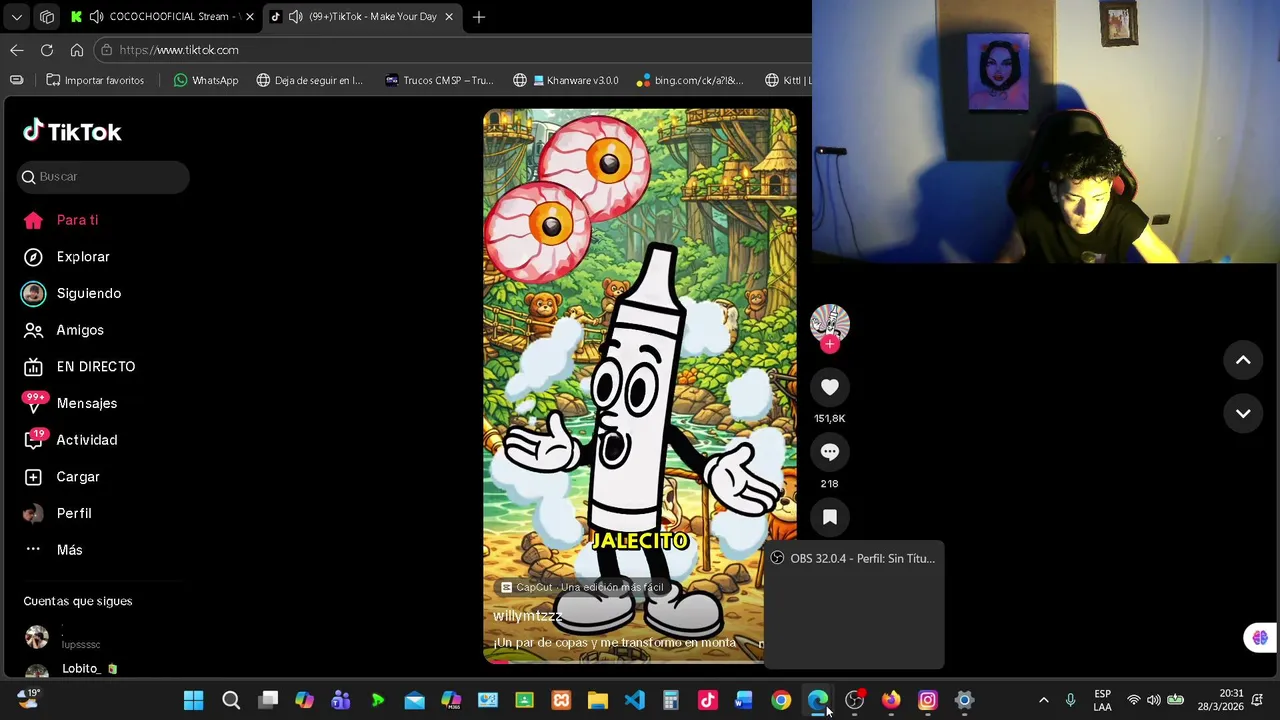Open Perfil in the sidebar
Screen dimensions: 1280x720
click(58, 513)
